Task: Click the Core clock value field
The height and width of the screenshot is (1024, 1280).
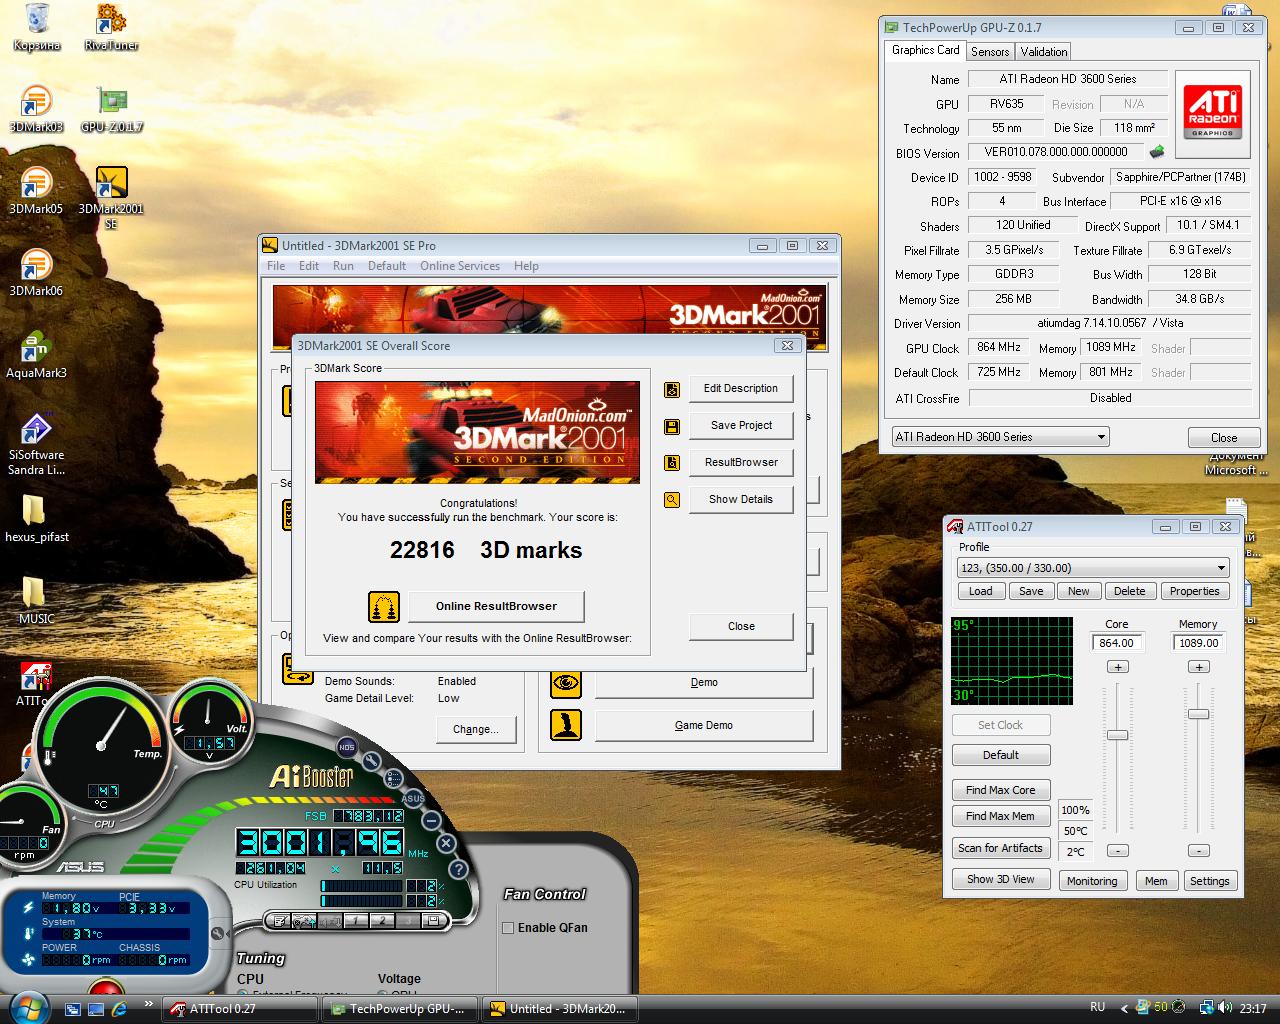Action: coord(1117,643)
